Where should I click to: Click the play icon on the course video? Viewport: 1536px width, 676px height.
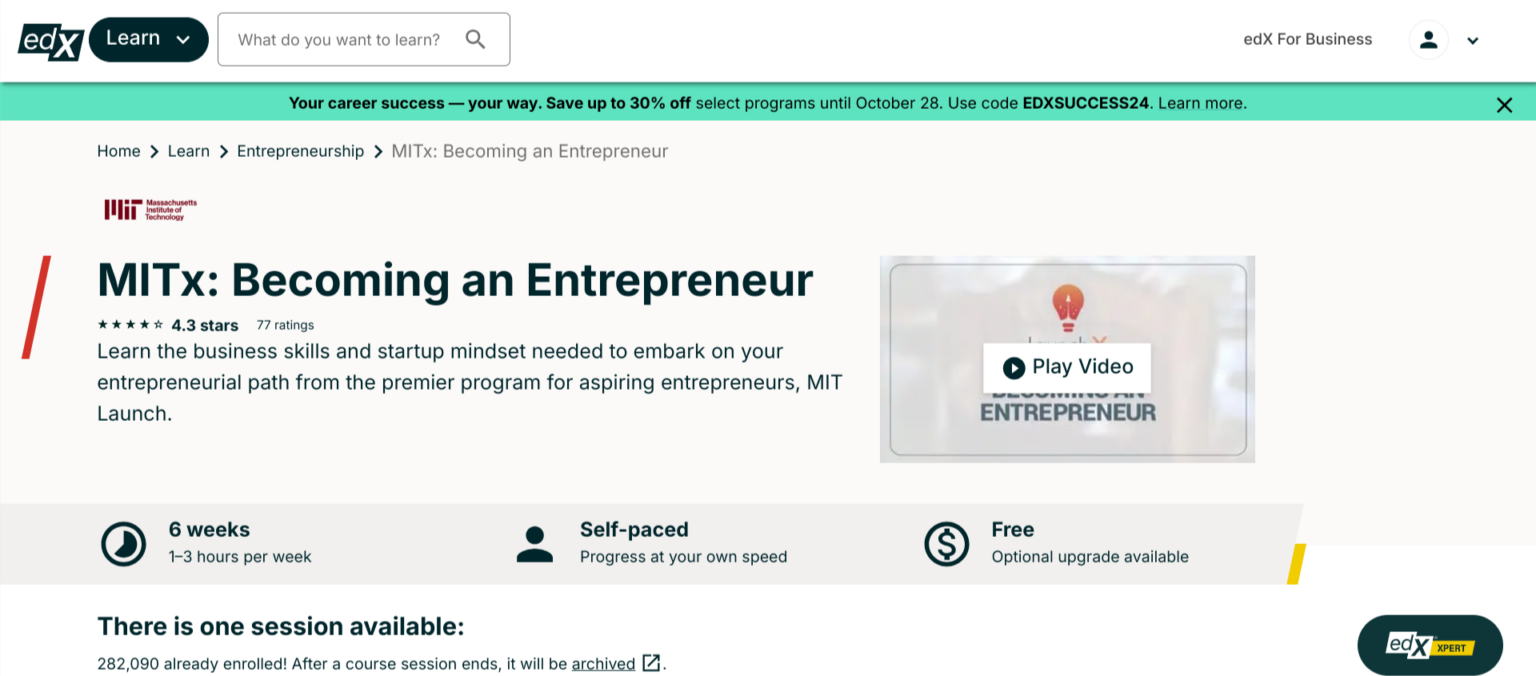1014,367
